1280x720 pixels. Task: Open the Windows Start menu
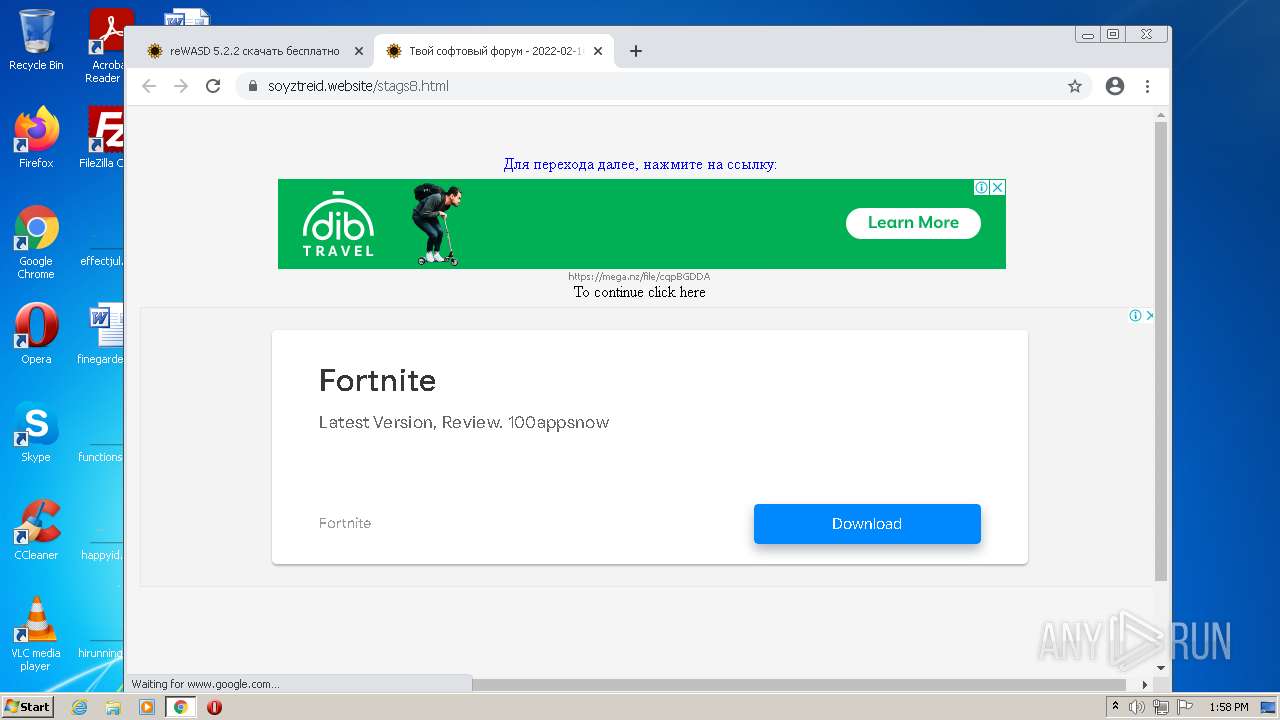(x=27, y=707)
